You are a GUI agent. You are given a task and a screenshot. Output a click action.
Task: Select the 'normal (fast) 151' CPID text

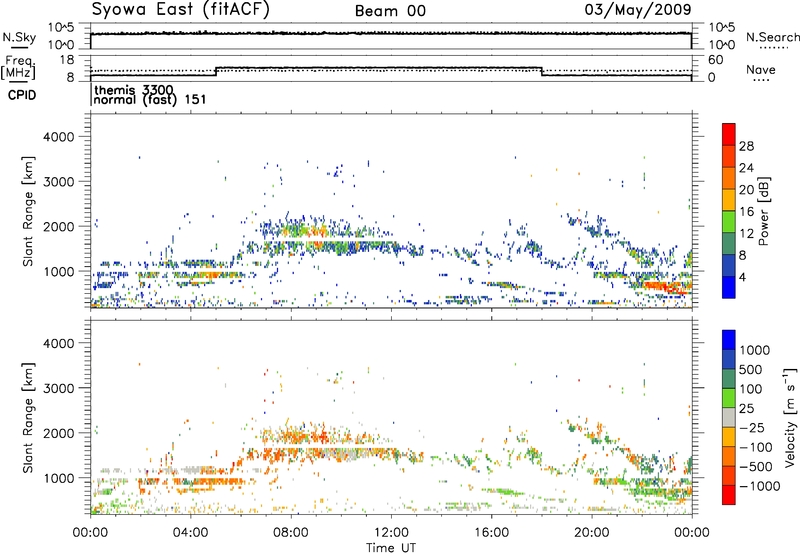pyautogui.click(x=150, y=99)
